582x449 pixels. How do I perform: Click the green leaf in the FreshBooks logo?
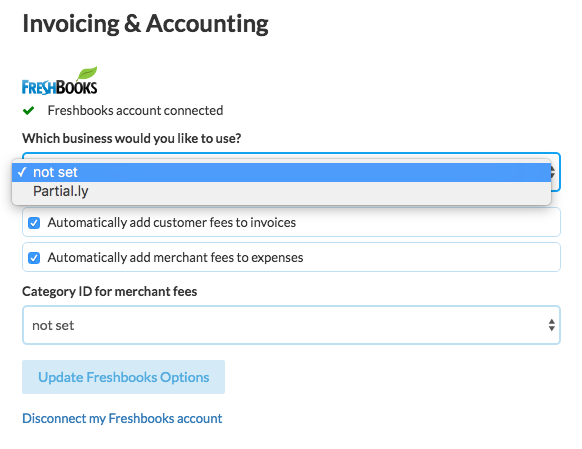tap(87, 73)
